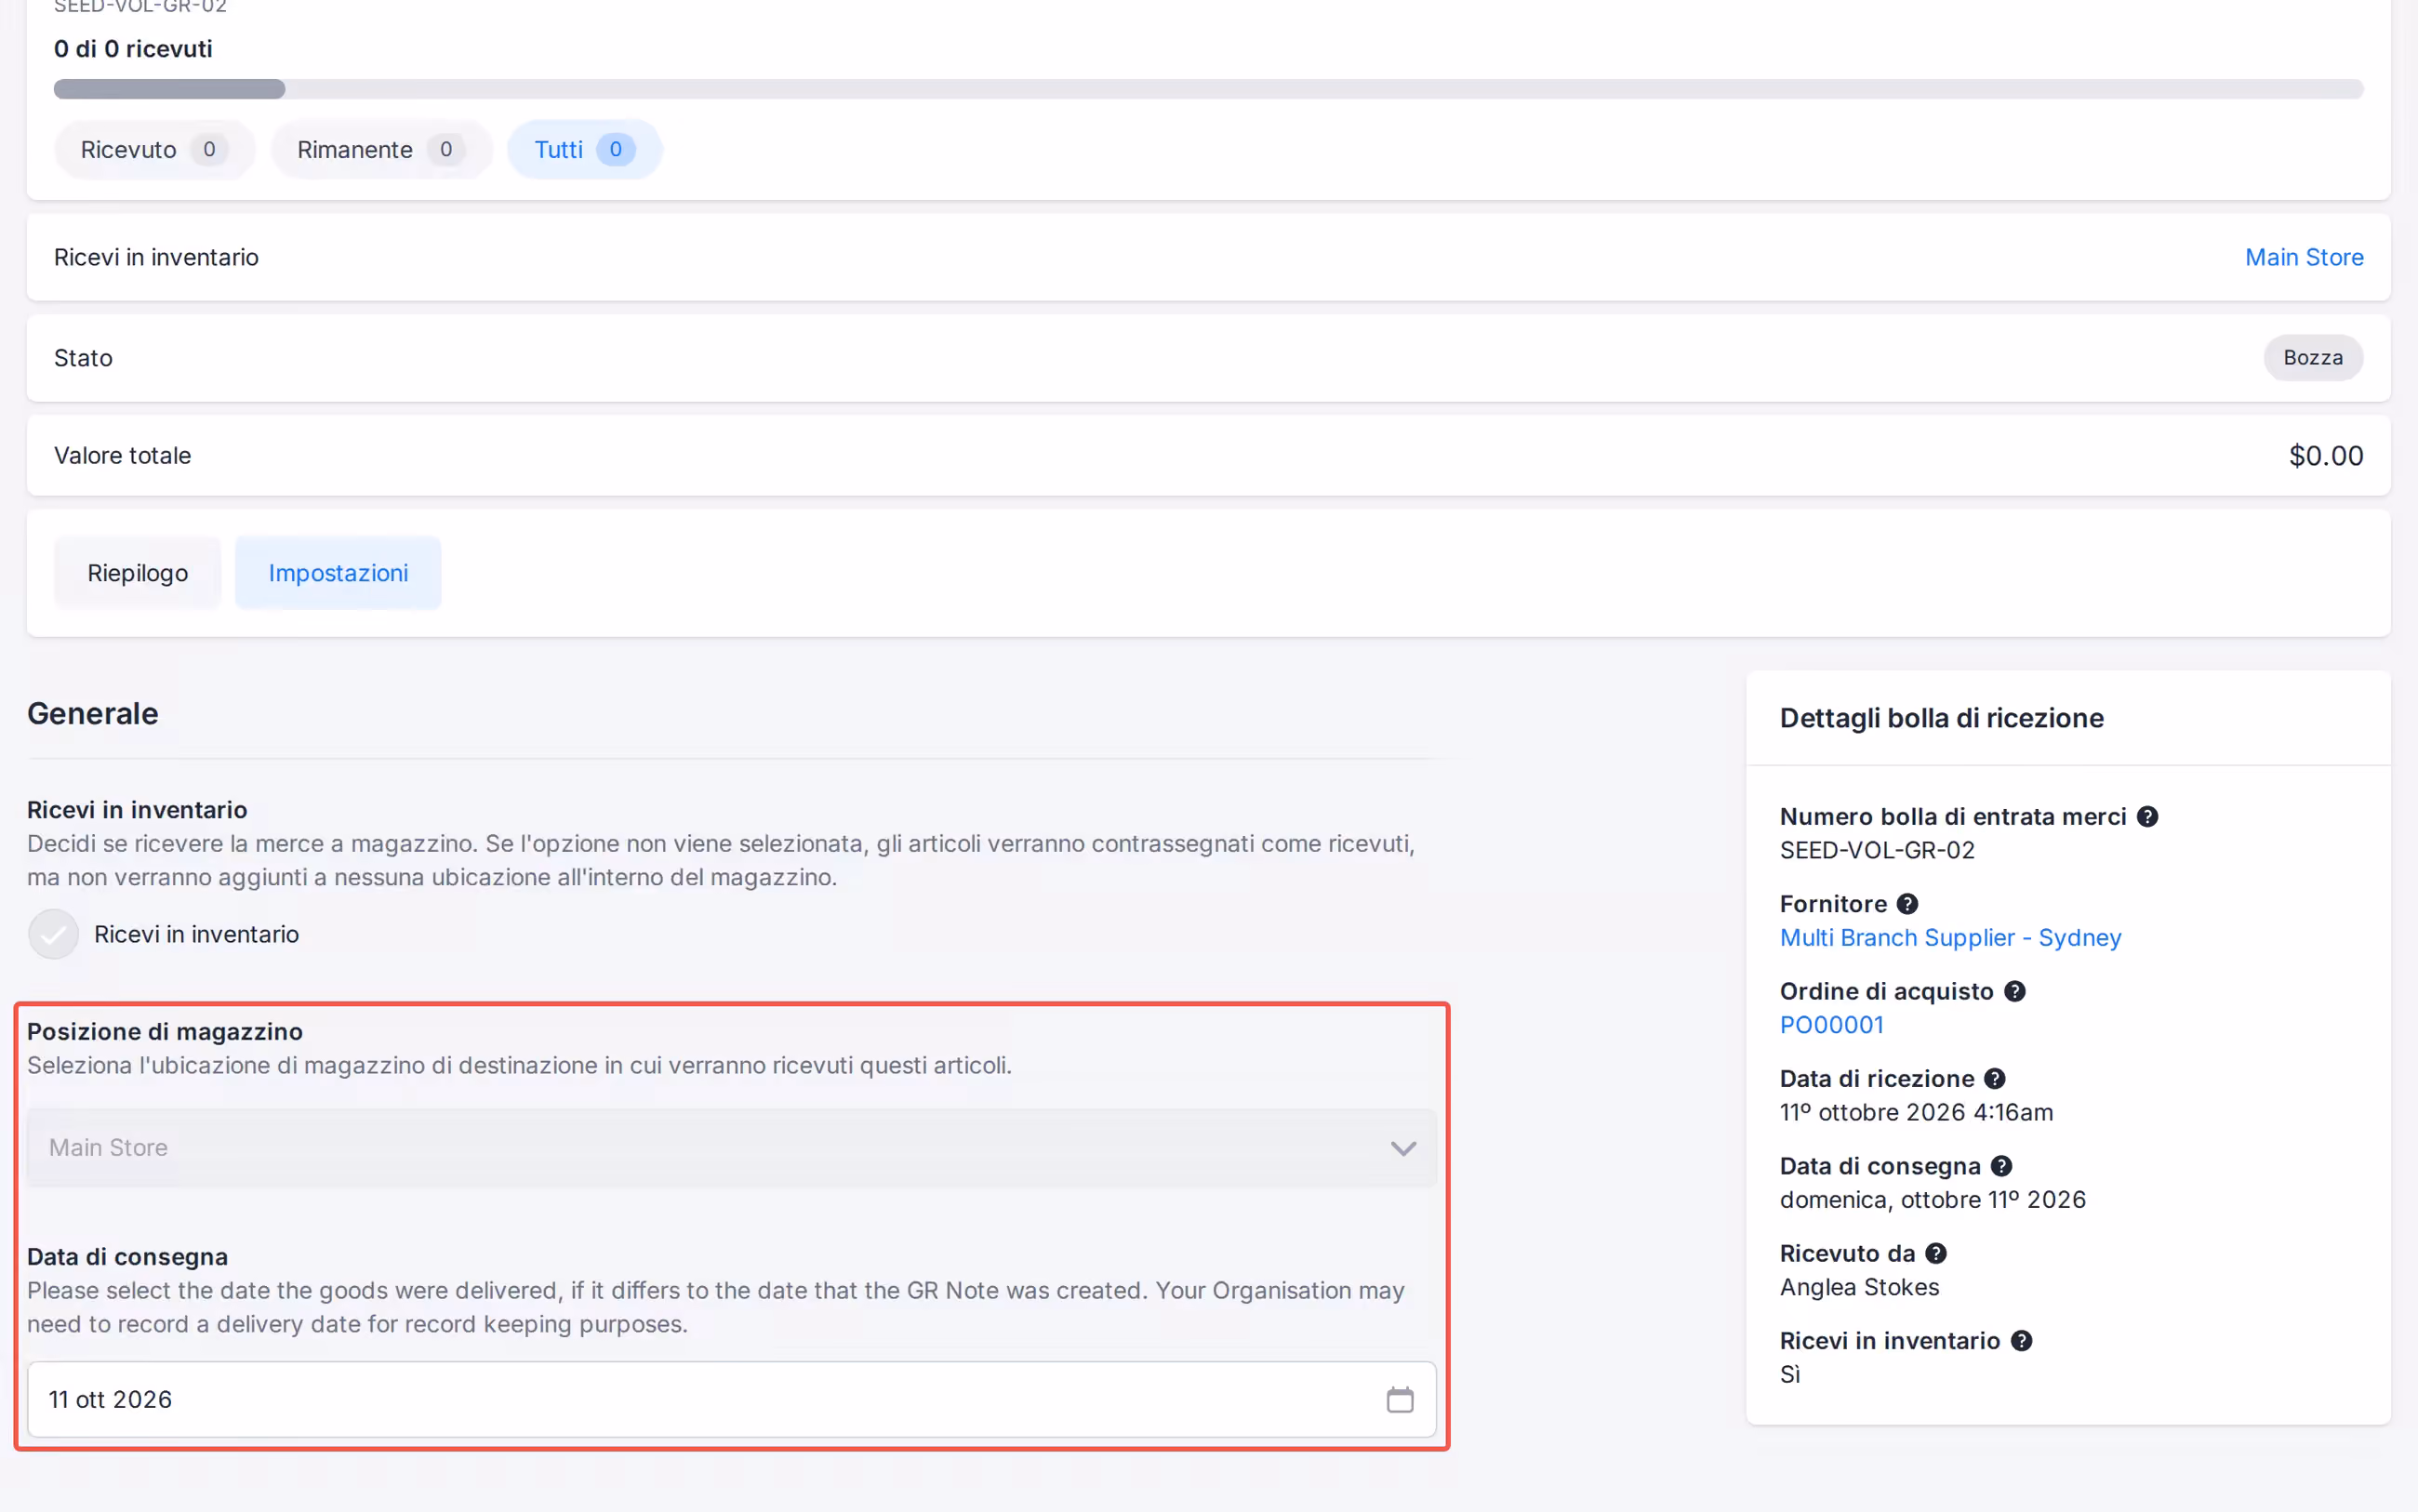Click the Posizione di magazzino label
The image size is (2418, 1512).
point(165,1032)
